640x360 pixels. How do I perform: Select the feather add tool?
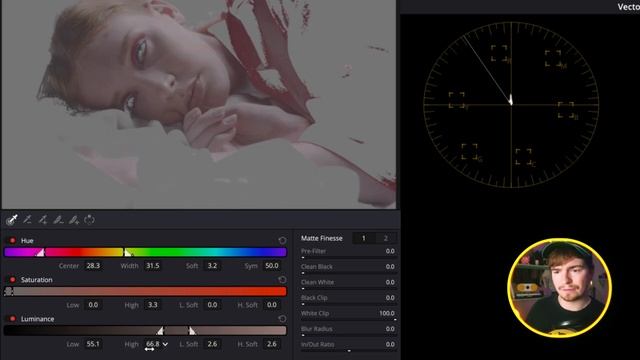(74, 220)
